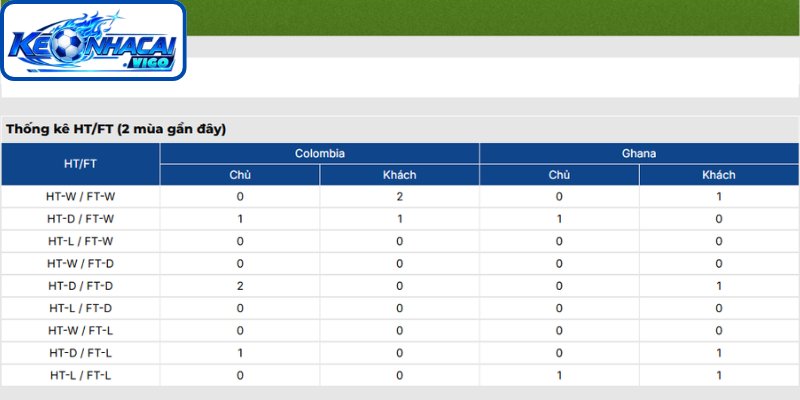Select the Ghana column header
This screenshot has height=400, width=800.
click(639, 154)
